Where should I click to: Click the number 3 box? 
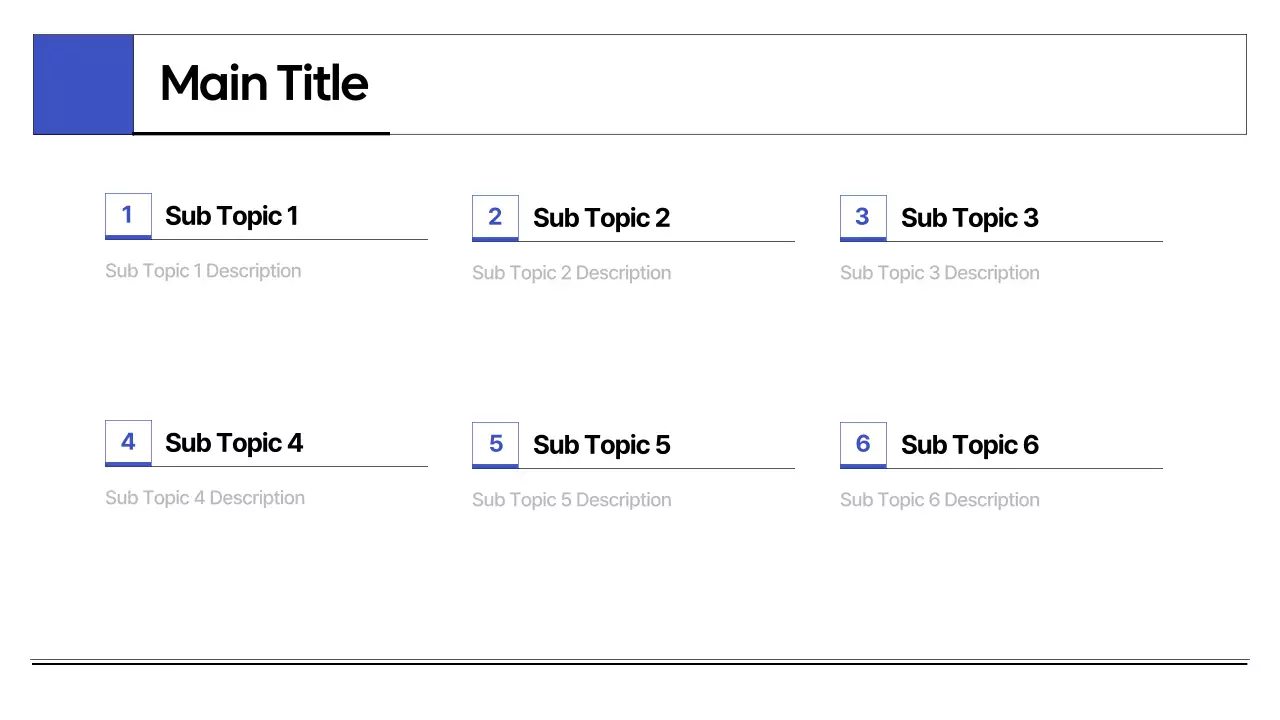(863, 217)
